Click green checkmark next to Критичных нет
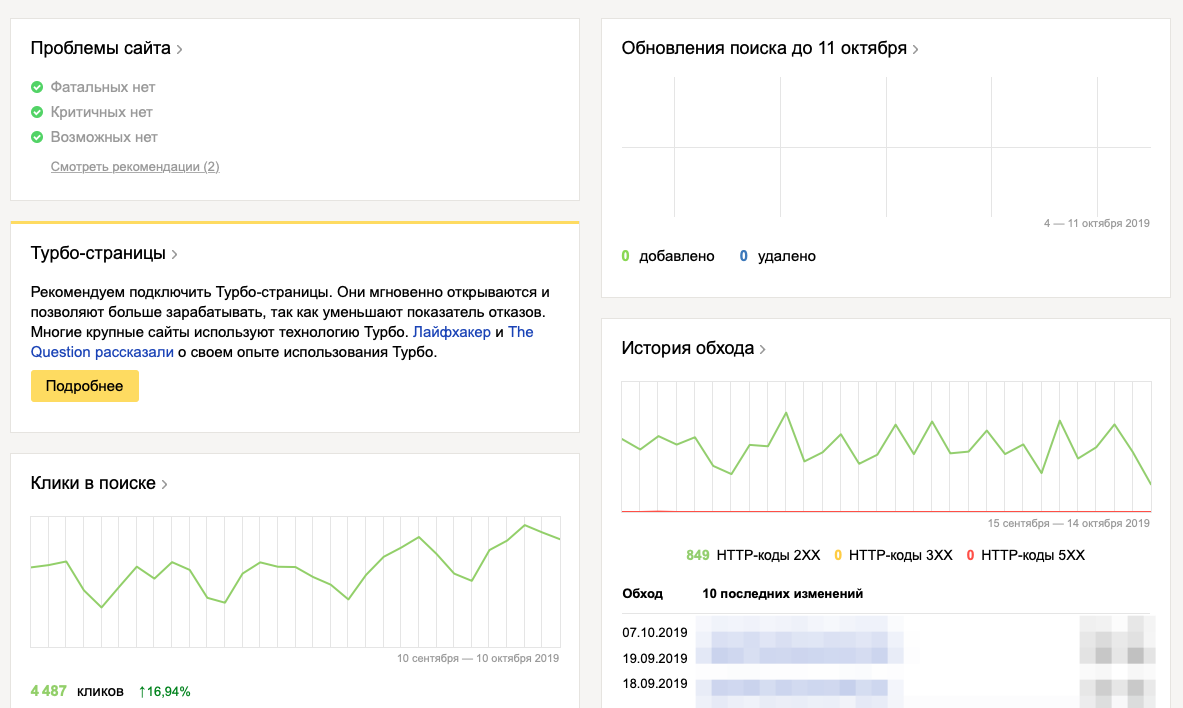Viewport: 1183px width, 708px height. pos(37,112)
